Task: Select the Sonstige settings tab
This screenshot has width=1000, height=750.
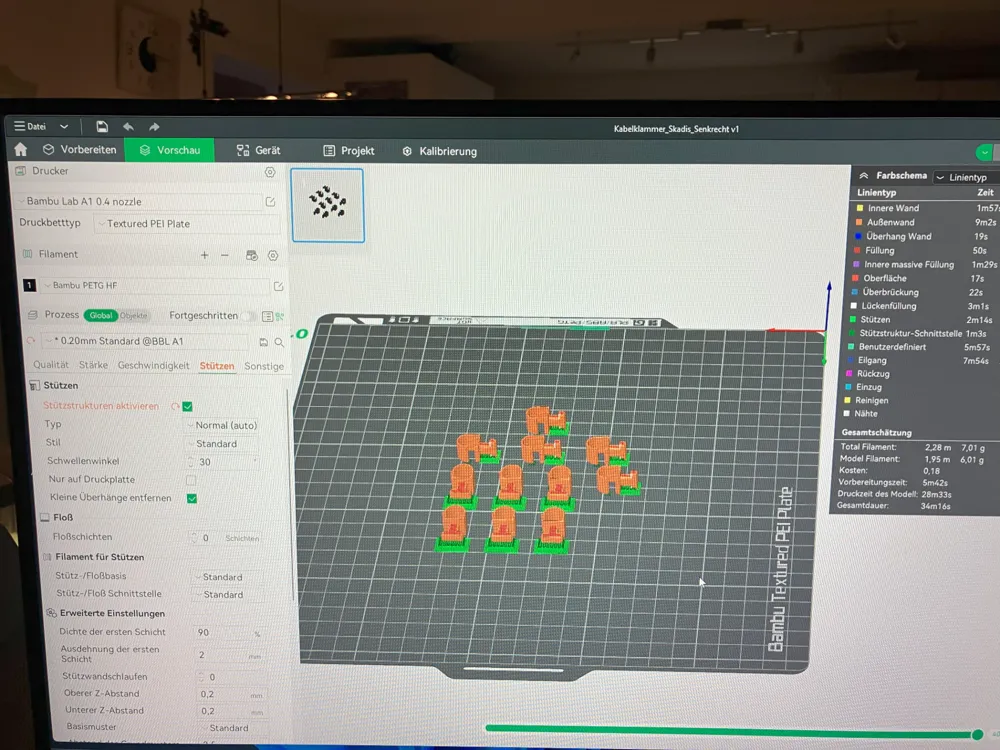Action: coord(264,366)
